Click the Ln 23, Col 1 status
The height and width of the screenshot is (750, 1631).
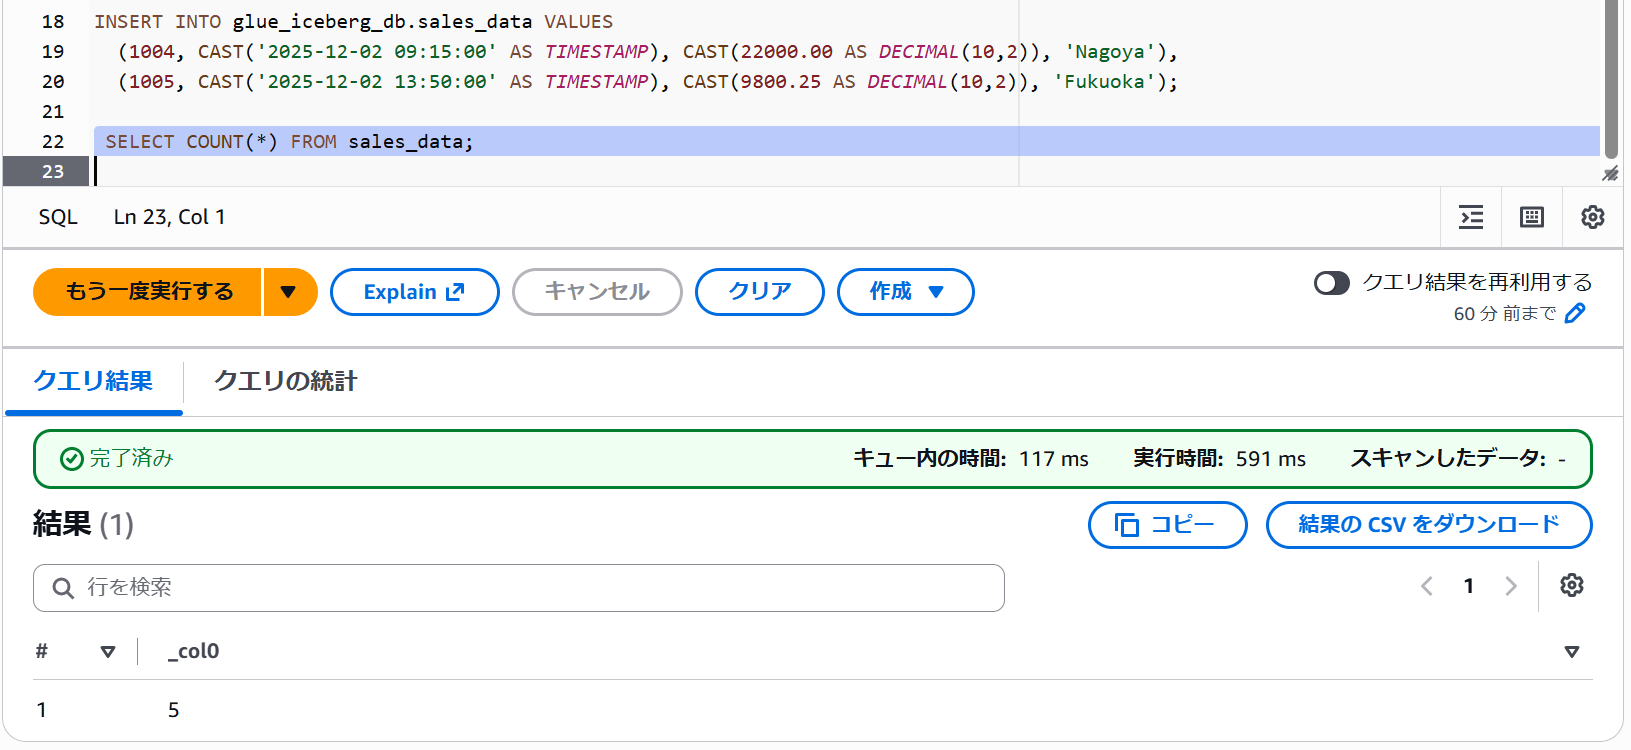[169, 217]
